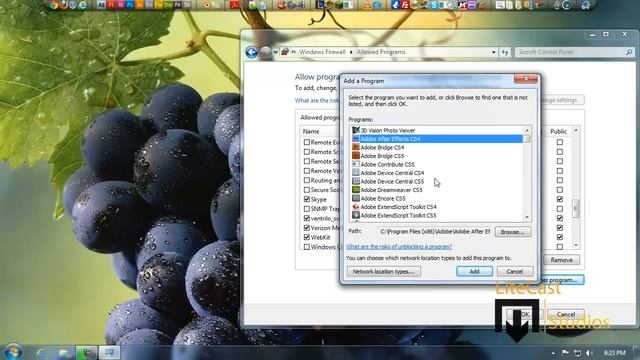
Task: Check the Routing and Remote checkbox
Action: (307, 180)
